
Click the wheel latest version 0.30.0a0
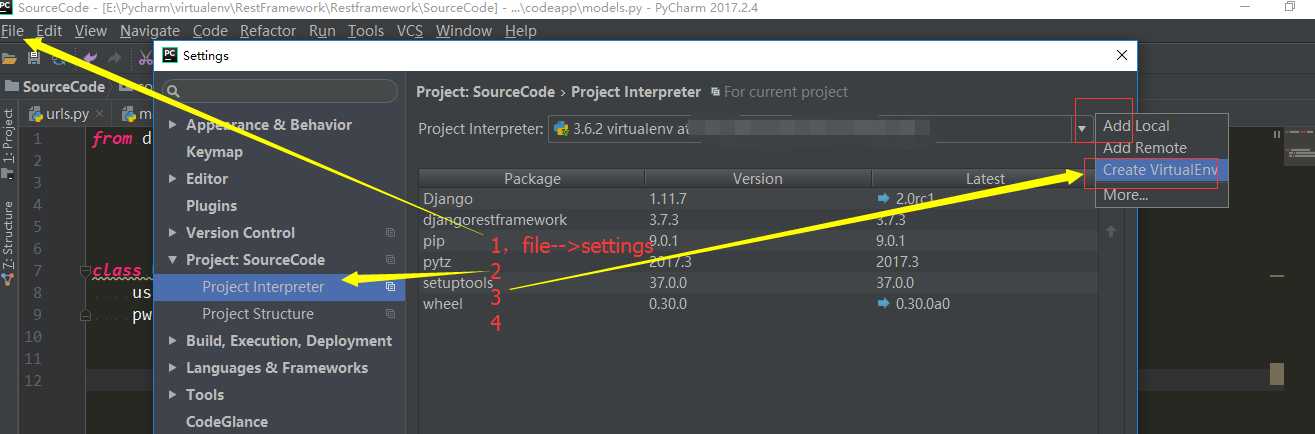coord(922,304)
